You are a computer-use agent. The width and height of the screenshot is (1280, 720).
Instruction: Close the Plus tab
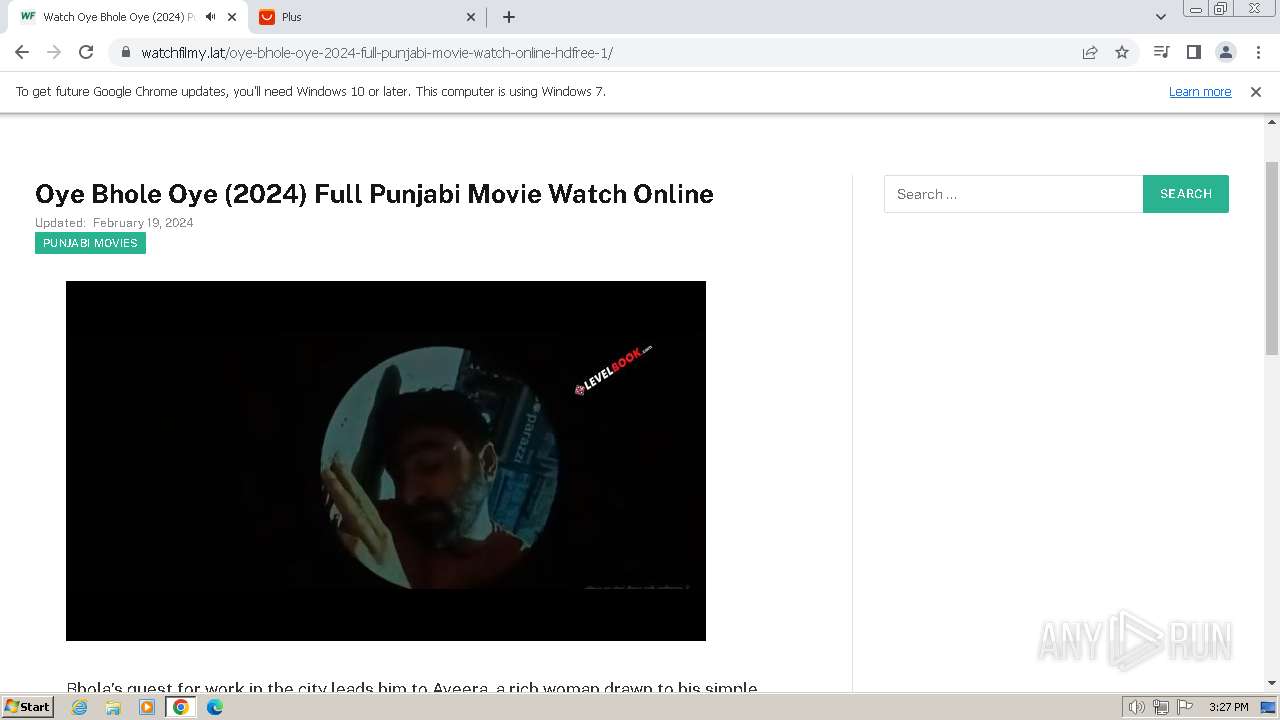click(471, 17)
